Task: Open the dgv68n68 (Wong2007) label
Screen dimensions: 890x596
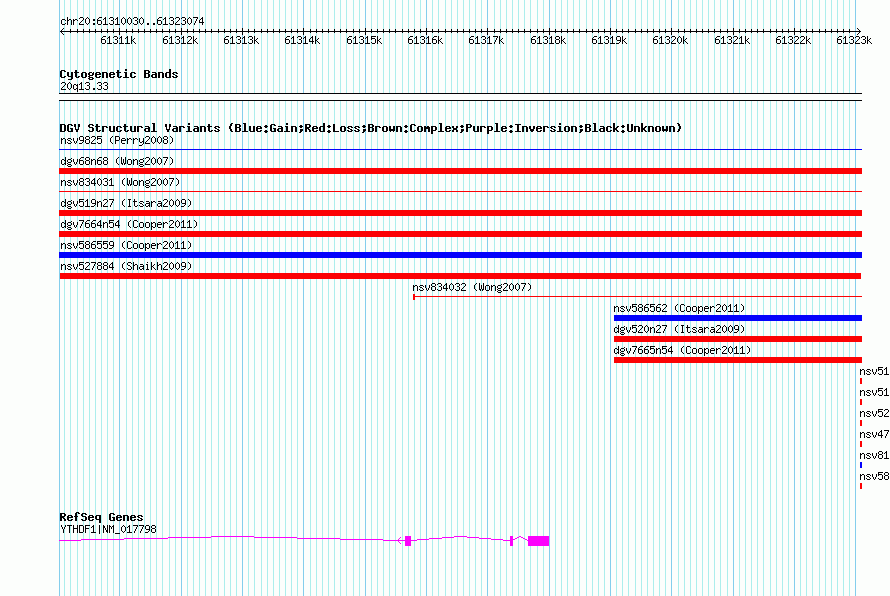Action: [117, 161]
